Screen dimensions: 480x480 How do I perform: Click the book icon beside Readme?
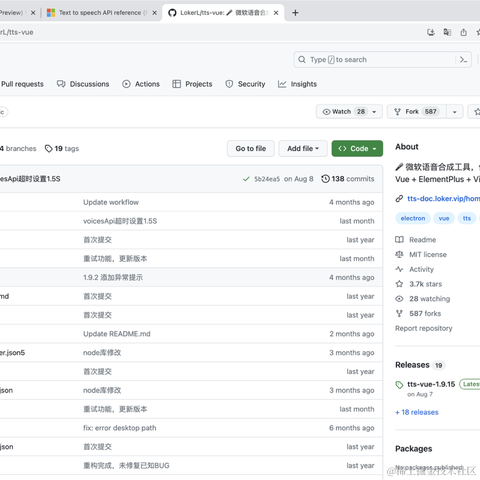click(x=399, y=240)
